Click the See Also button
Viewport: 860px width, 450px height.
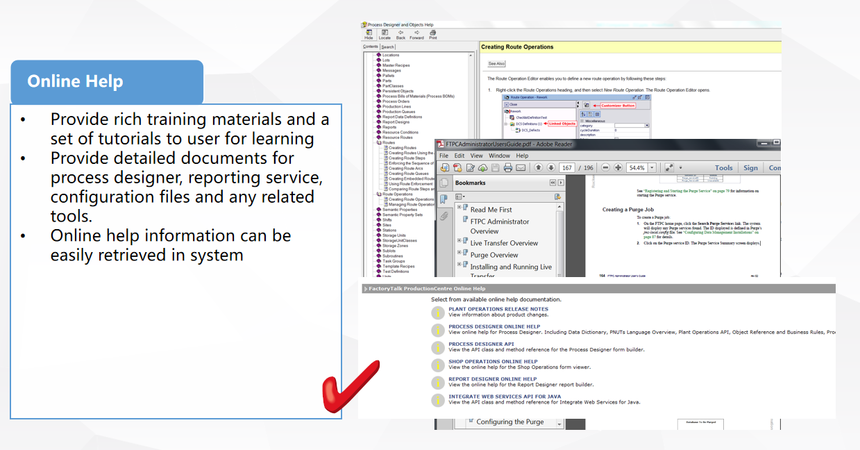point(496,64)
